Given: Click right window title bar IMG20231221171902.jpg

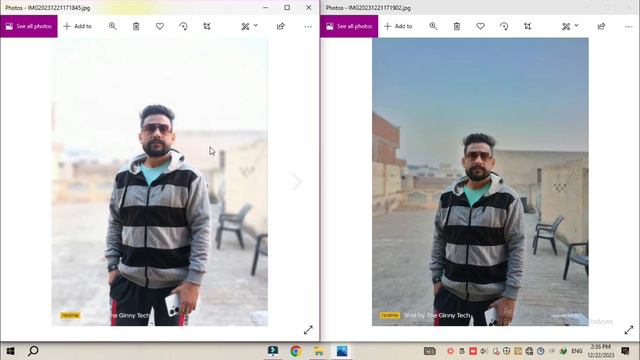Looking at the screenshot, I should point(368,8).
